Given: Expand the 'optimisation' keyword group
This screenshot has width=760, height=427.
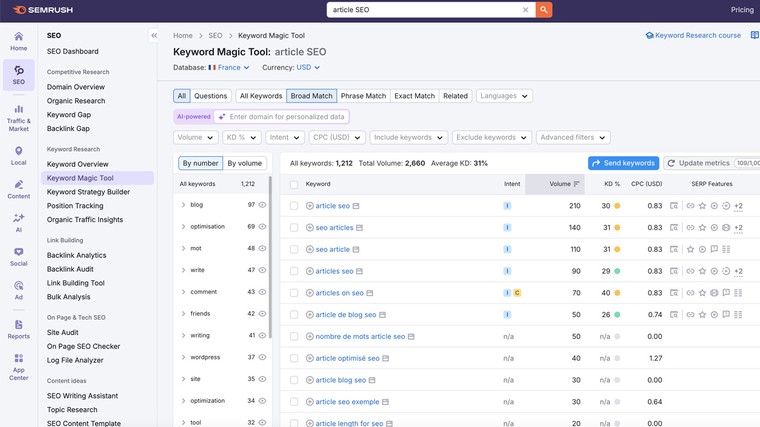Looking at the screenshot, I should tap(183, 227).
